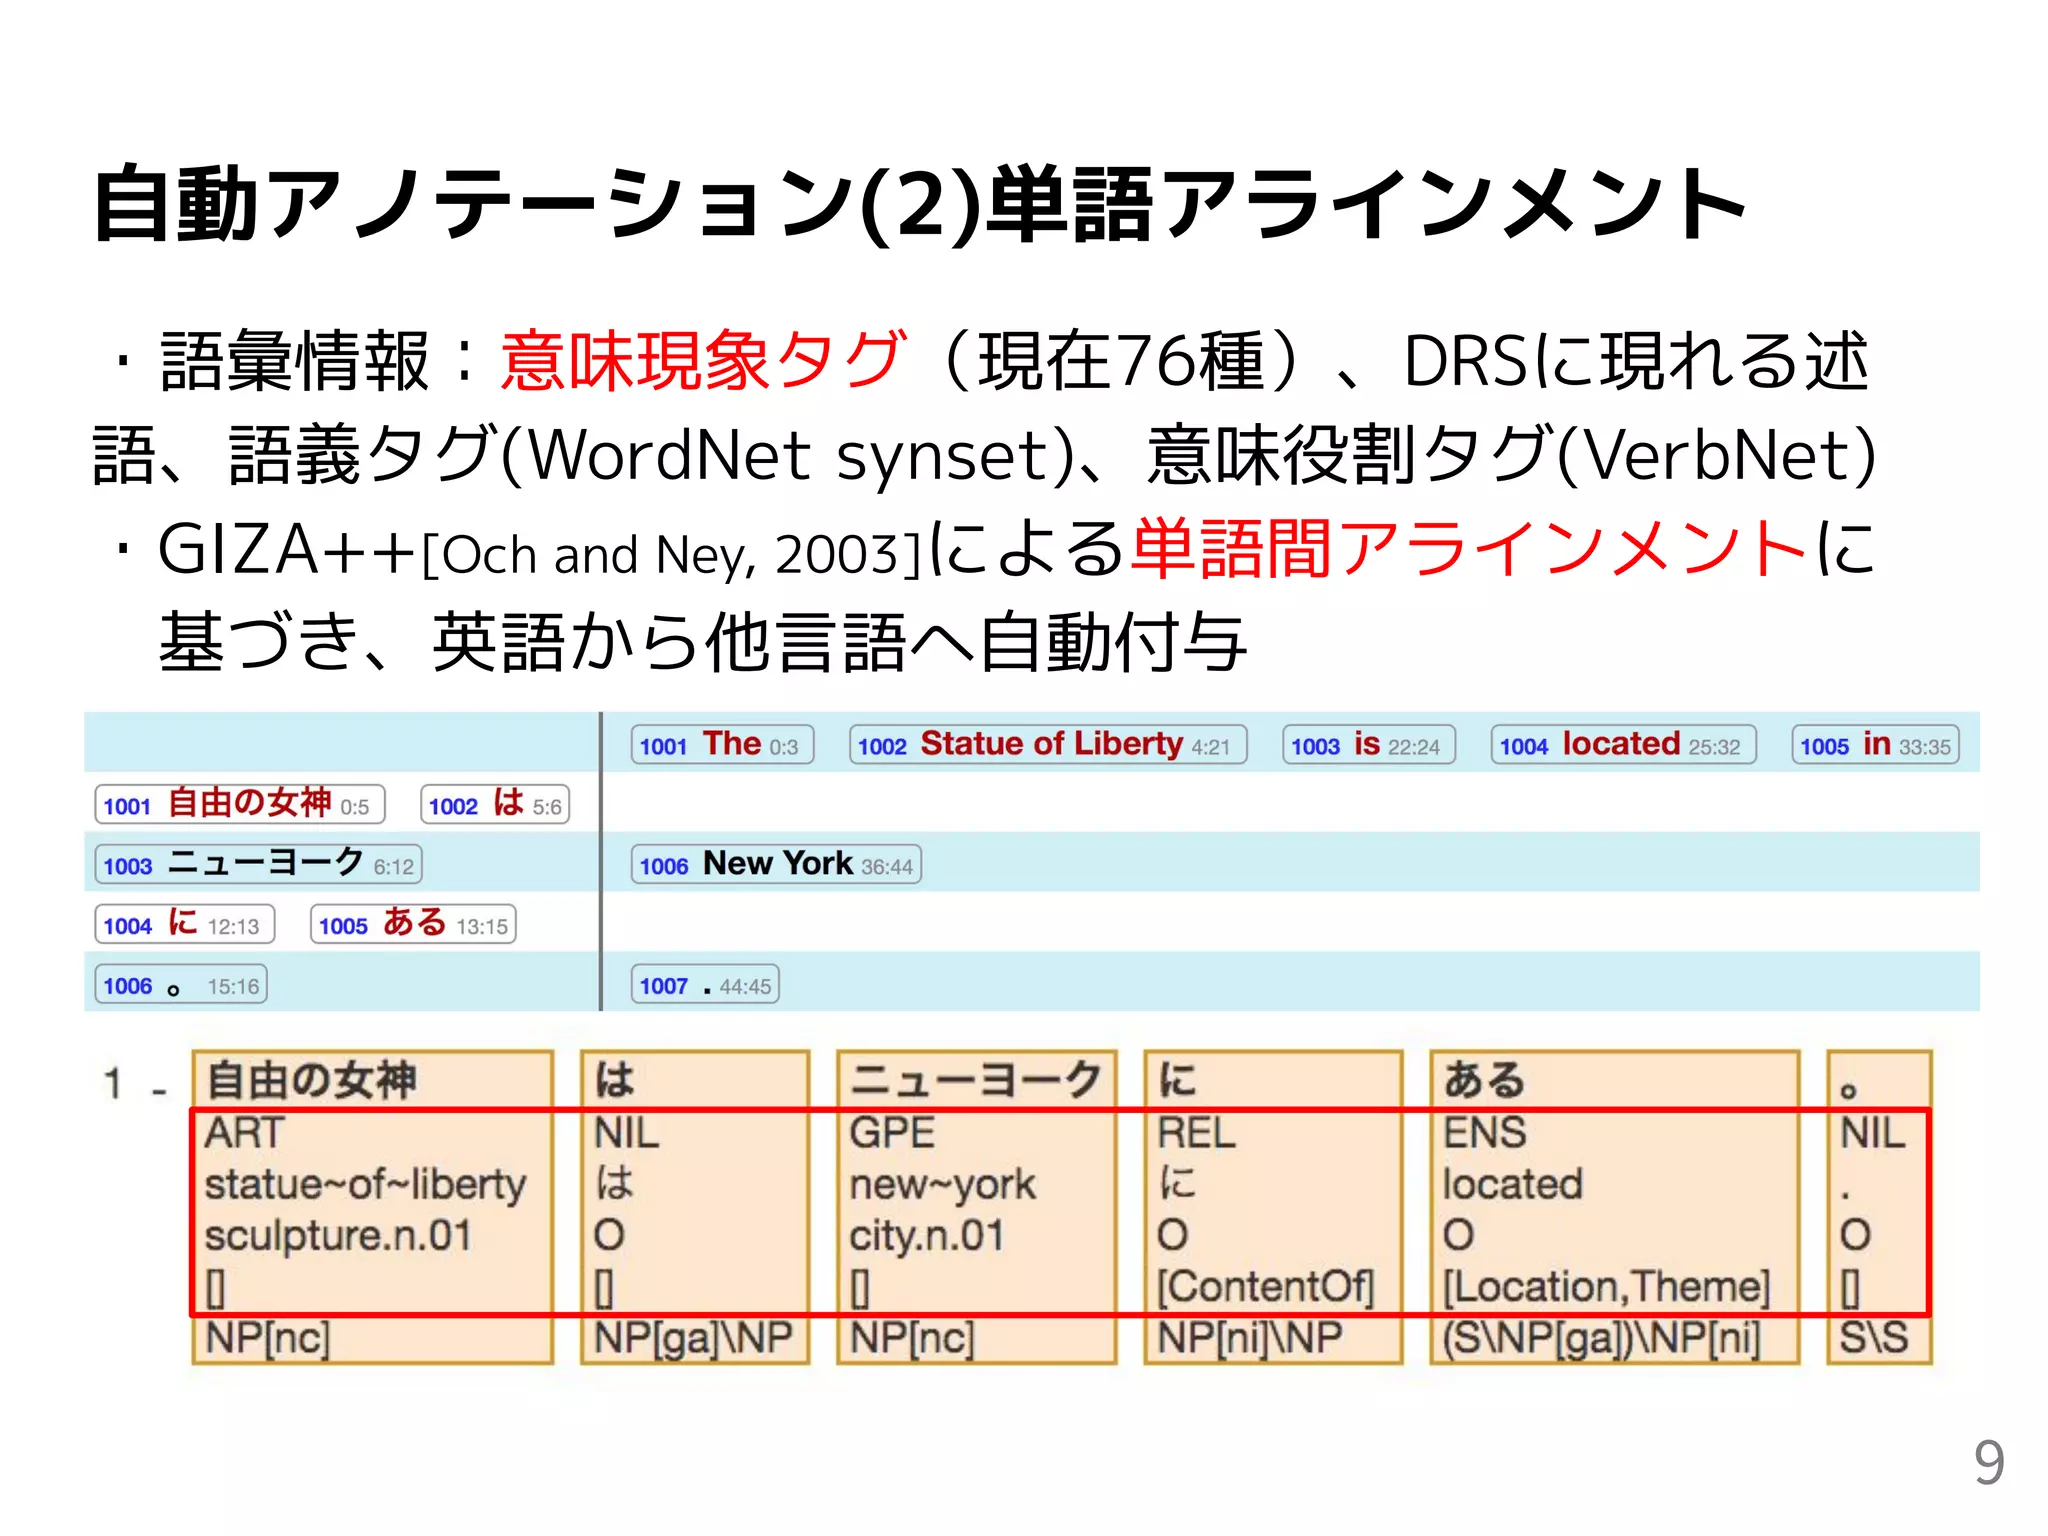Select the Japanese token 'ある' 1005
This screenshot has width=2048, height=1536.
pyautogui.click(x=413, y=925)
